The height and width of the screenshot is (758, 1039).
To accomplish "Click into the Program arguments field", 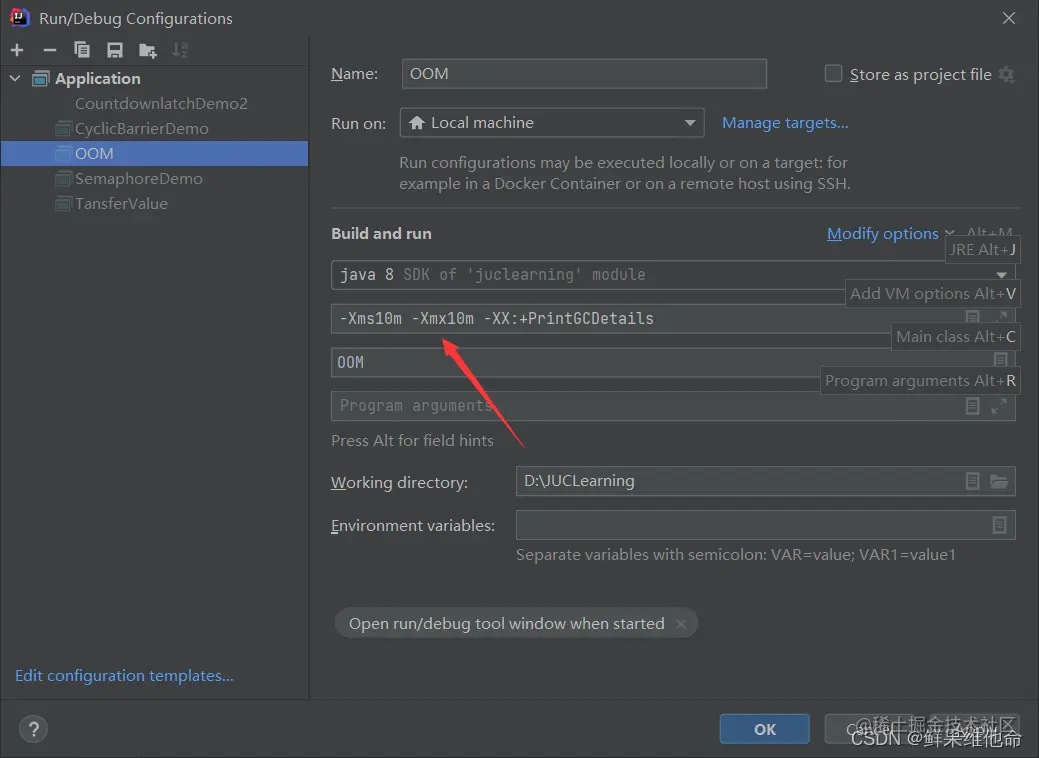I will (640, 406).
